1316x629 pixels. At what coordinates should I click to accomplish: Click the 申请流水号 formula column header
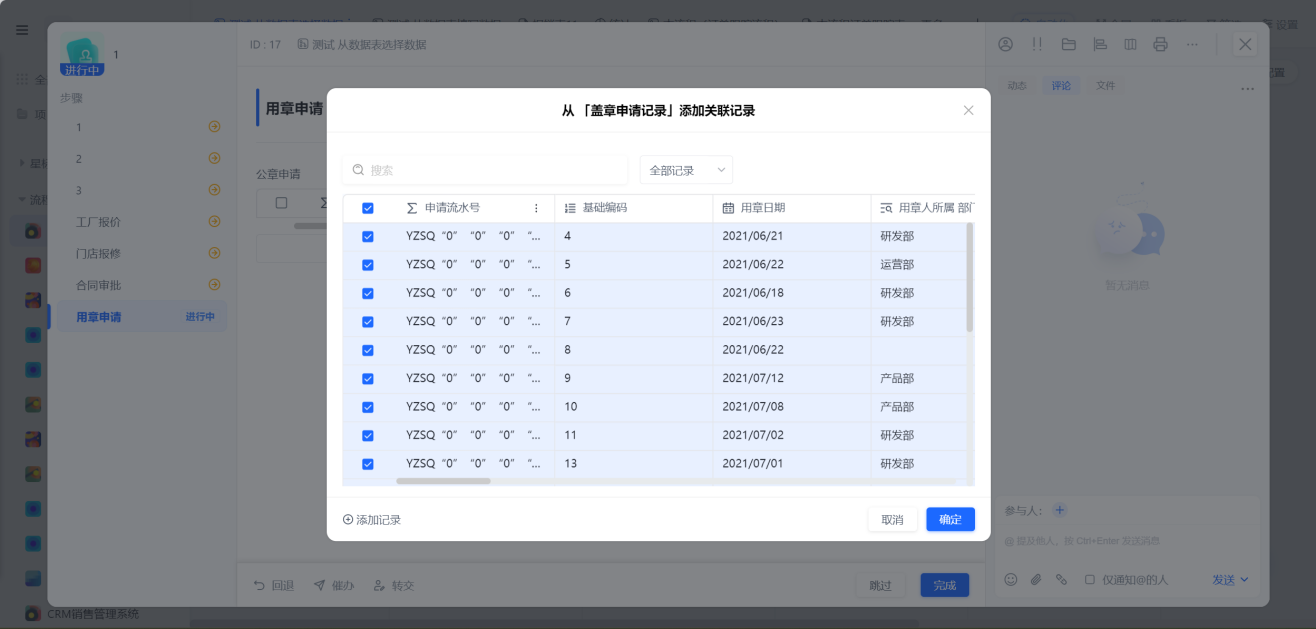474,208
